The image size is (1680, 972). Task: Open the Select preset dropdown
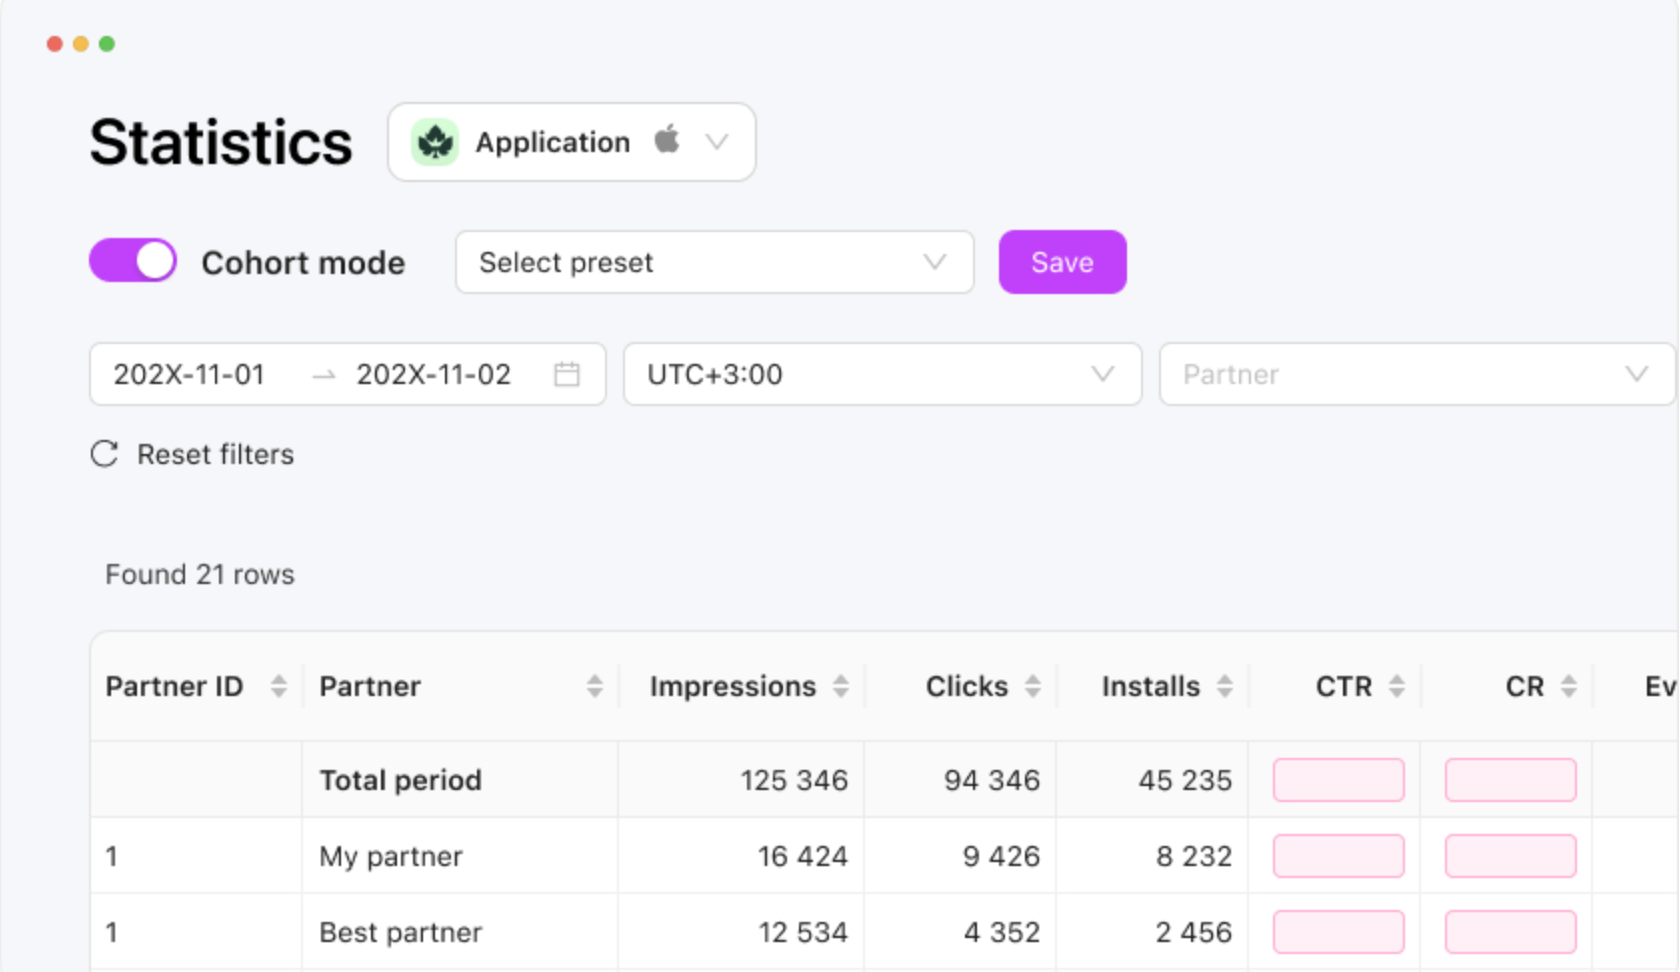[x=714, y=262]
